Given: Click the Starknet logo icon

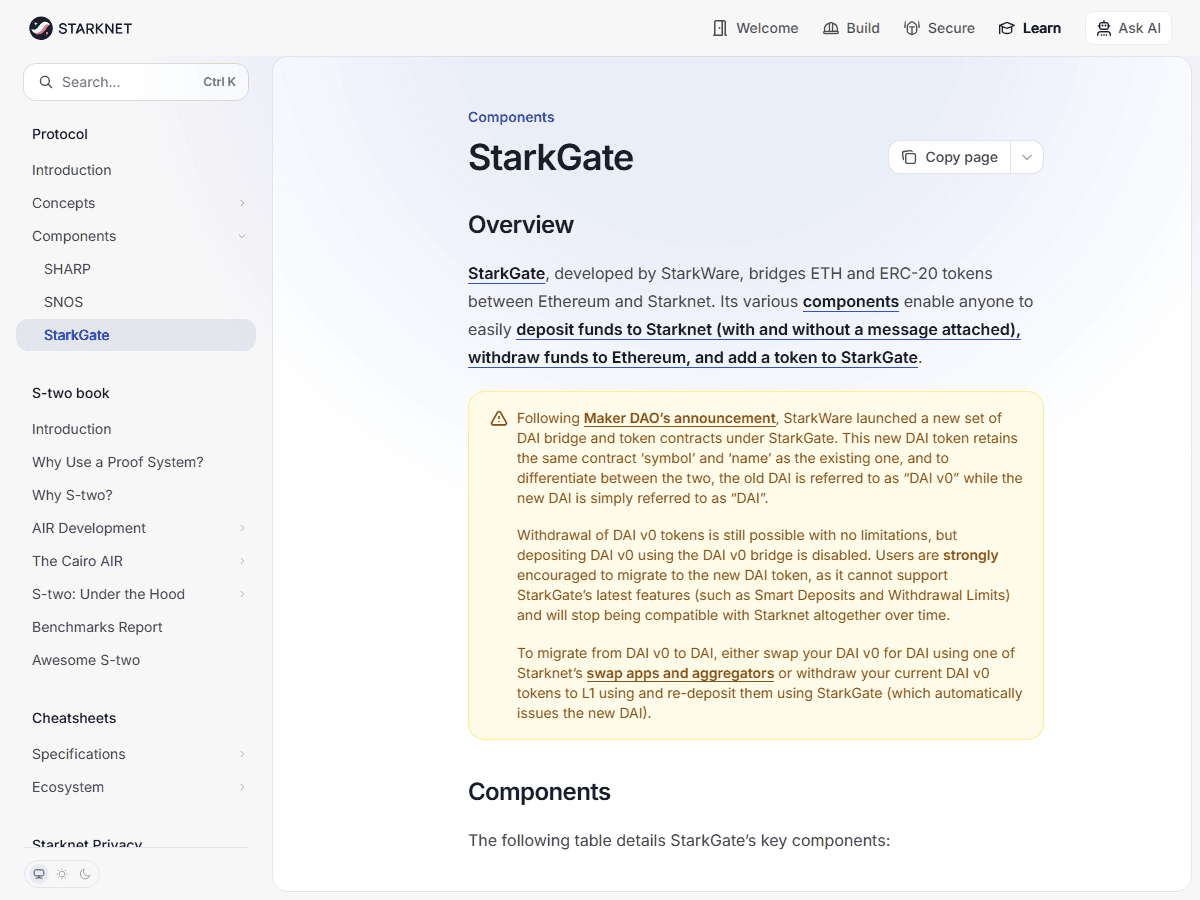Looking at the screenshot, I should coord(41,28).
